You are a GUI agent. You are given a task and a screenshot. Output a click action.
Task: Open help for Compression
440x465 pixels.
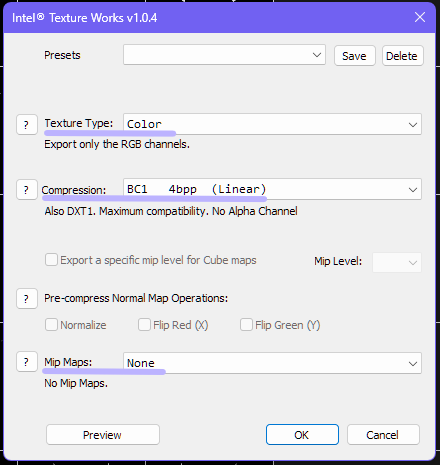[27, 190]
